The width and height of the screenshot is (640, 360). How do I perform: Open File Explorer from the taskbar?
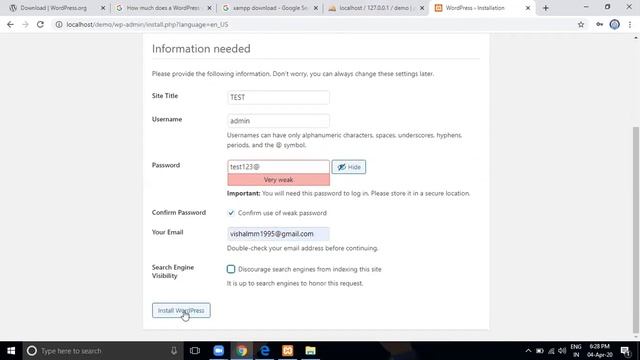pyautogui.click(x=310, y=351)
